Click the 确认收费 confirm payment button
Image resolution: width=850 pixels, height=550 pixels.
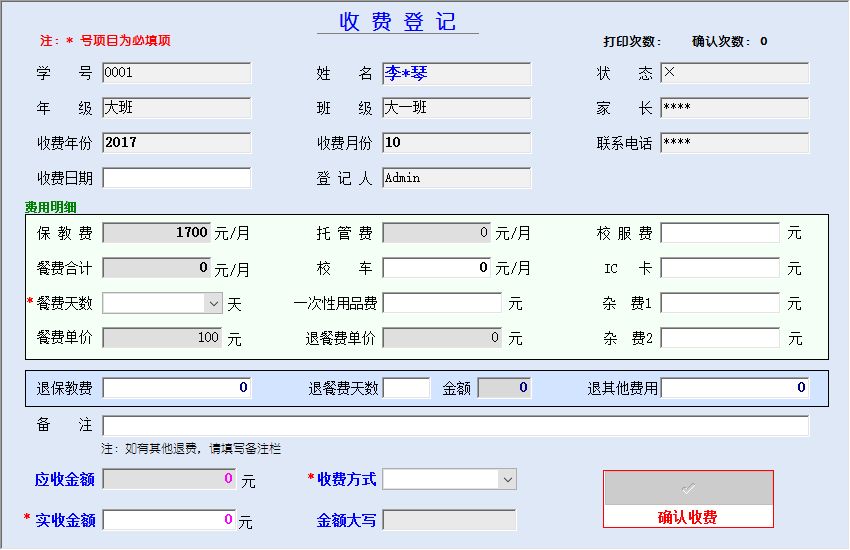pos(688,499)
